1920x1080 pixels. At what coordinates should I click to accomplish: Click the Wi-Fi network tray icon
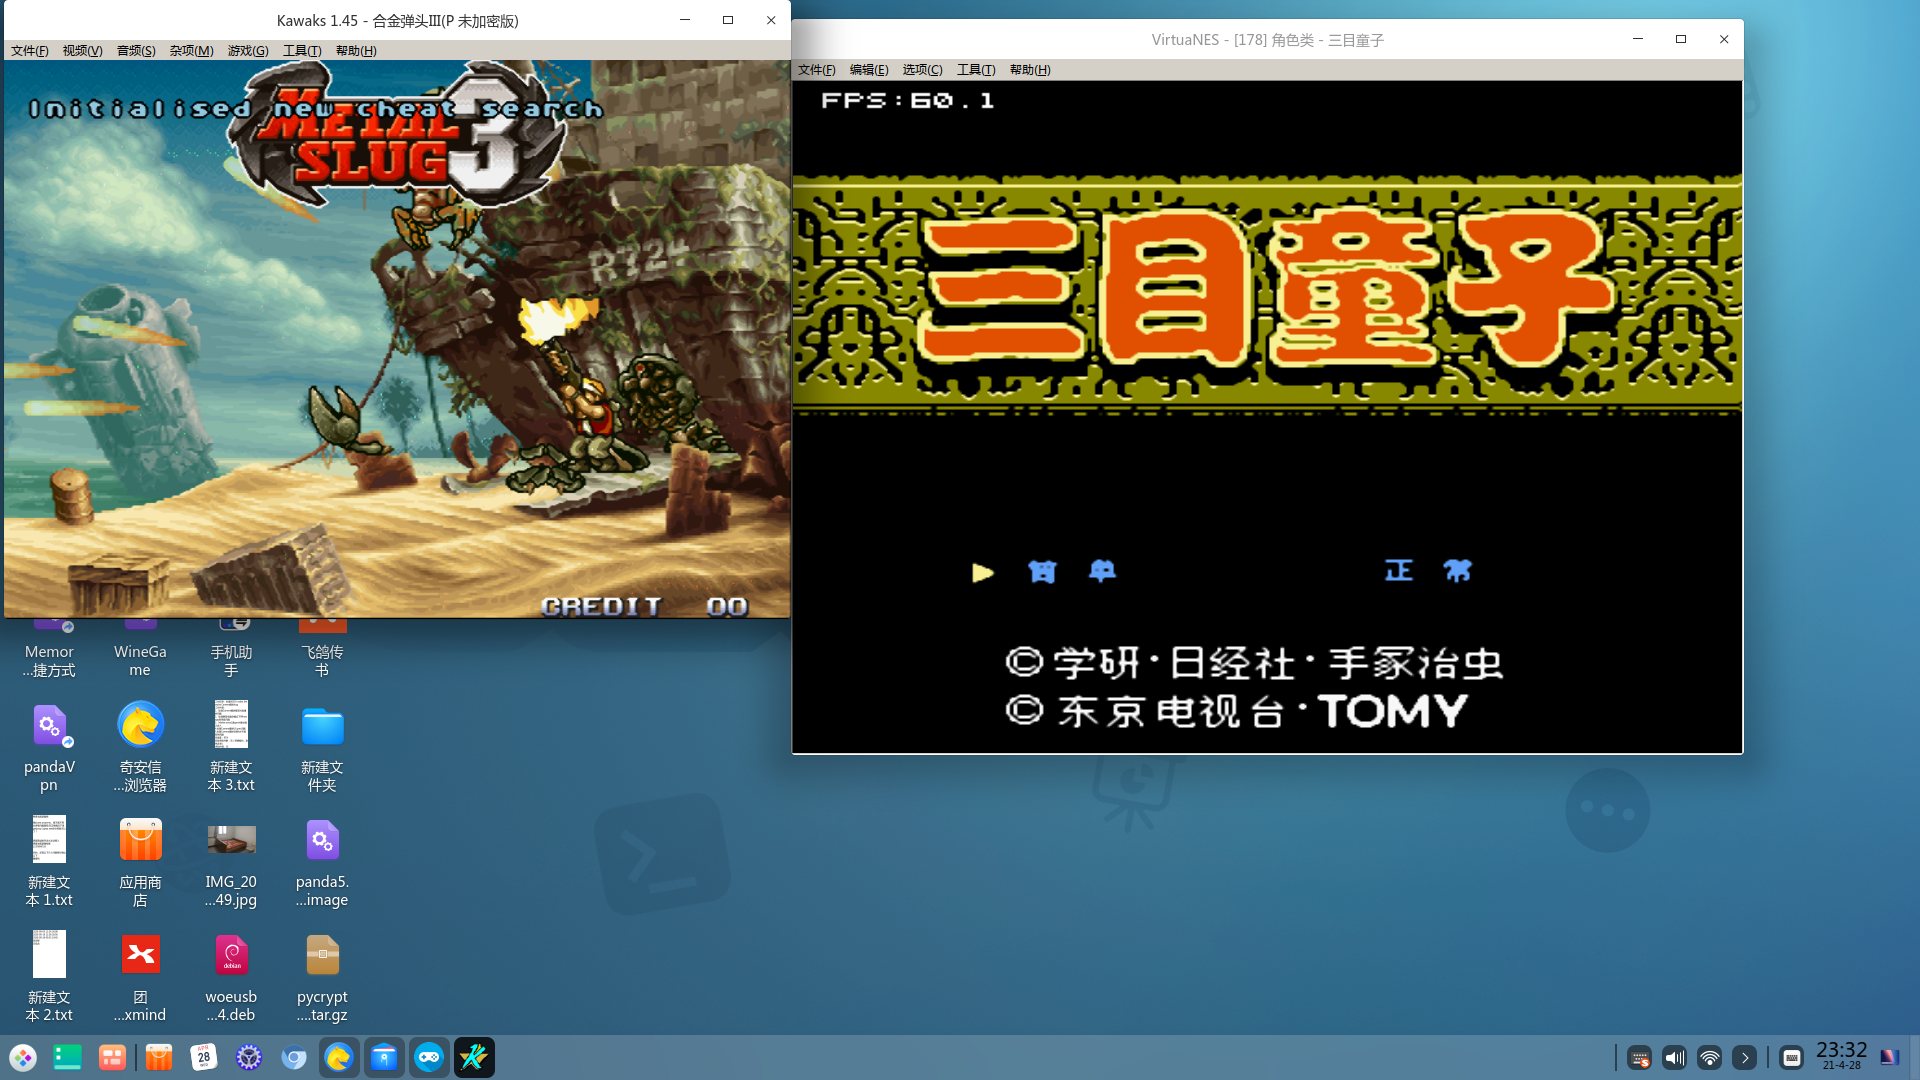(x=1709, y=1058)
